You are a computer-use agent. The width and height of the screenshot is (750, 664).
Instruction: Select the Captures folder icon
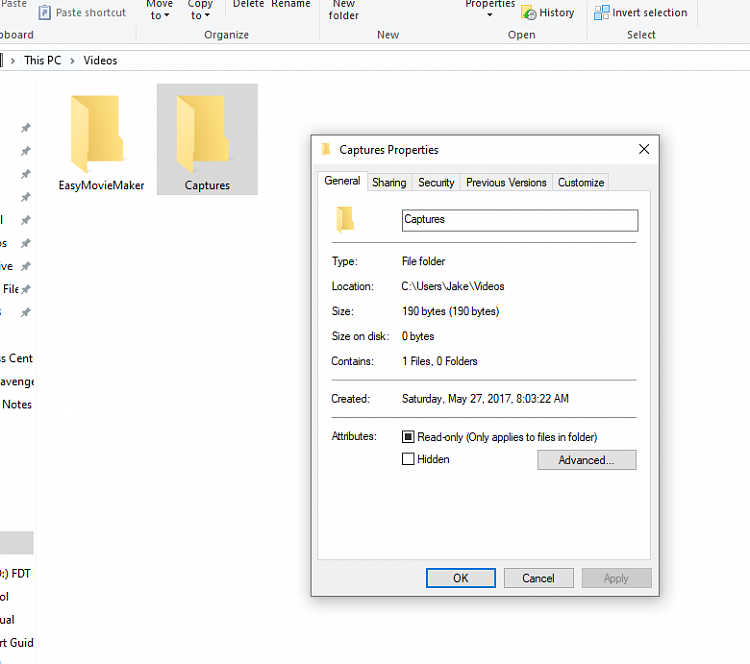click(x=203, y=133)
